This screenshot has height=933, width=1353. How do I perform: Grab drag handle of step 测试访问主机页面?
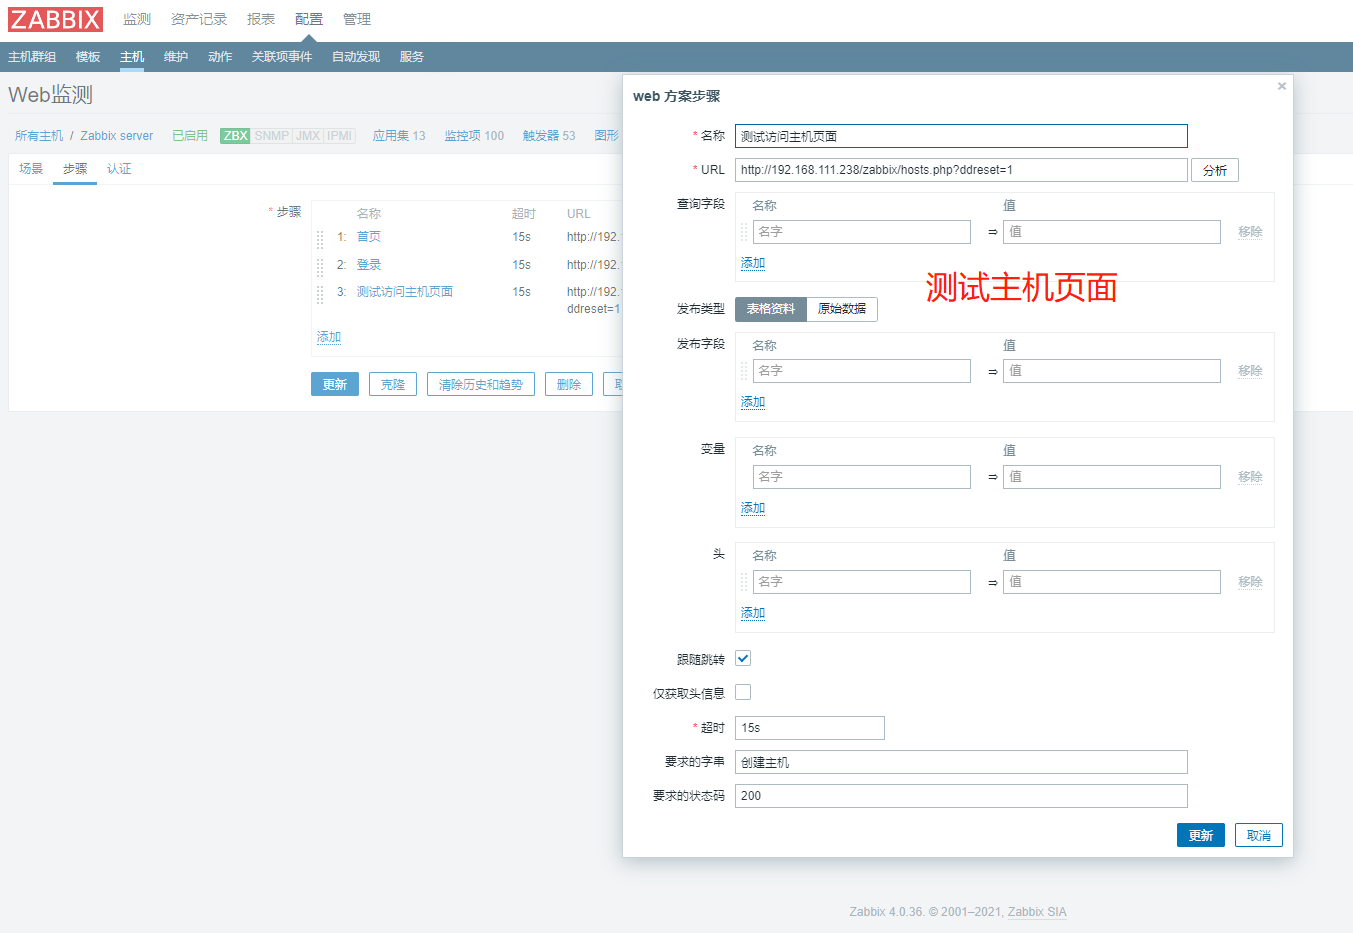(x=320, y=294)
